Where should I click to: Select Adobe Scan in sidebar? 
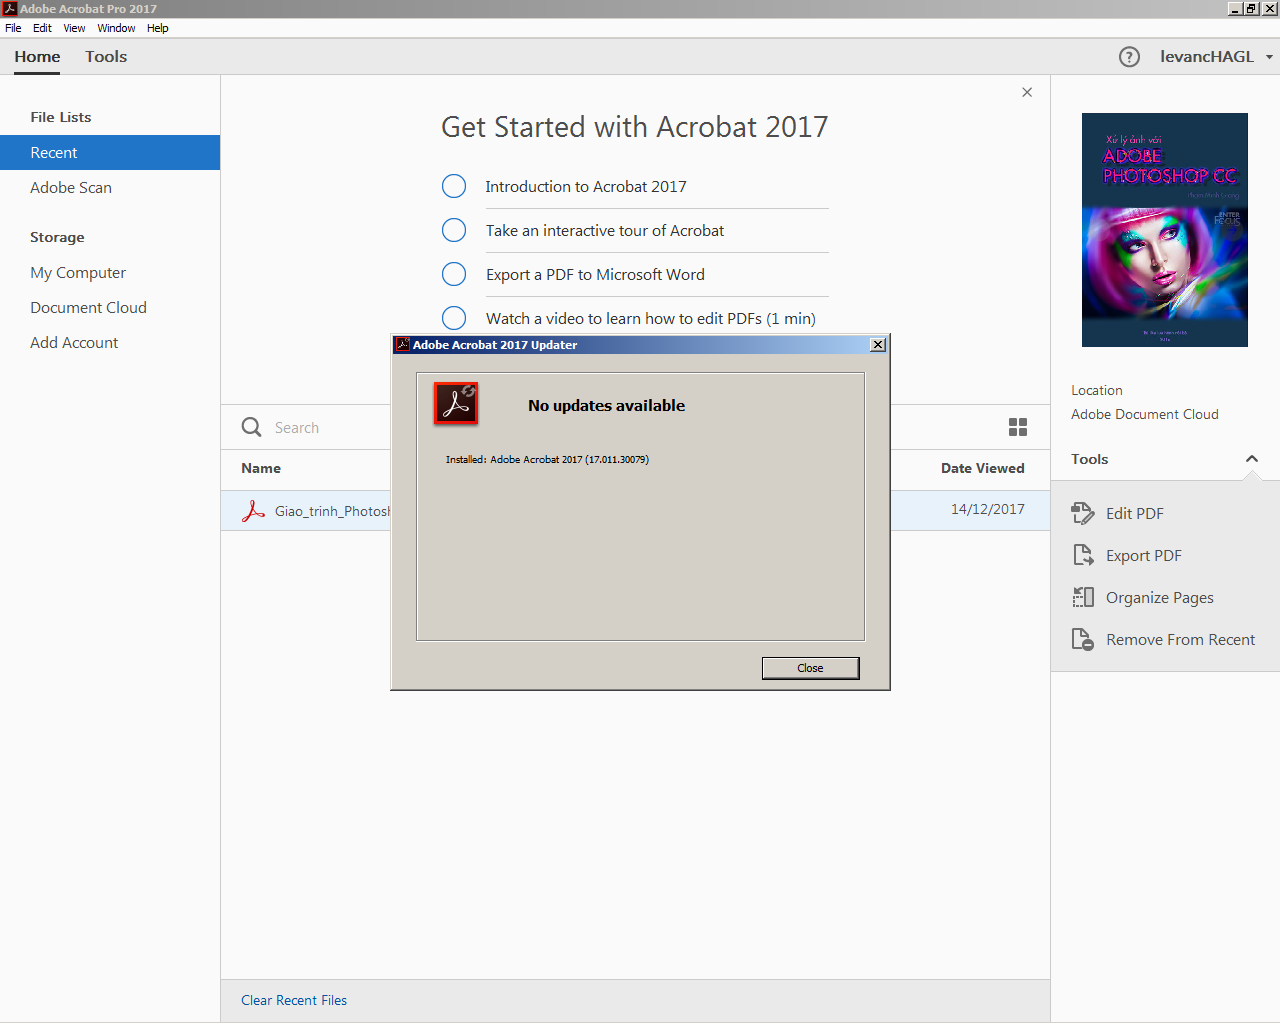(71, 187)
